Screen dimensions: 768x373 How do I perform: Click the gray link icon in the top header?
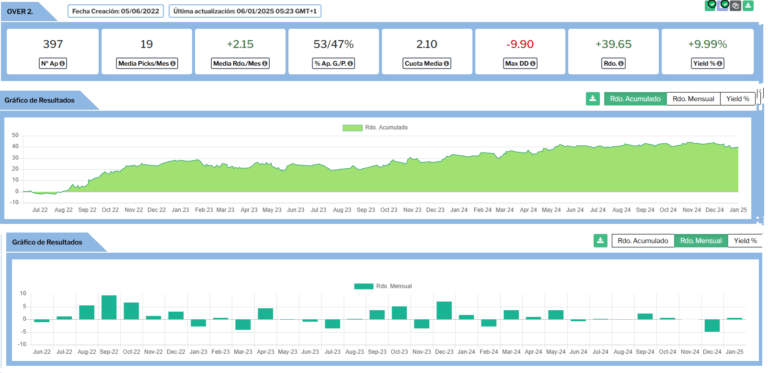735,5
